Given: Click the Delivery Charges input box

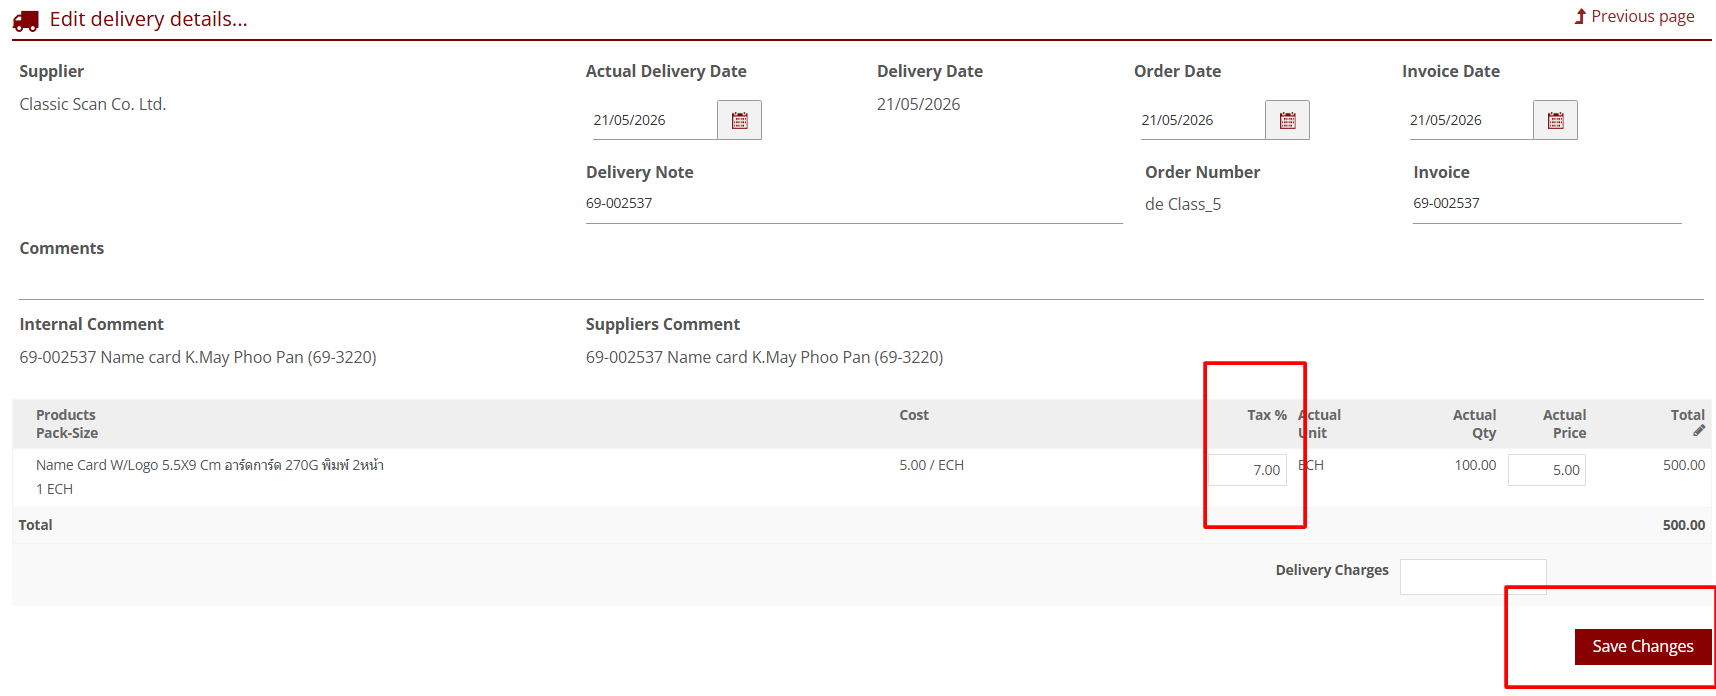Looking at the screenshot, I should pos(1473,577).
